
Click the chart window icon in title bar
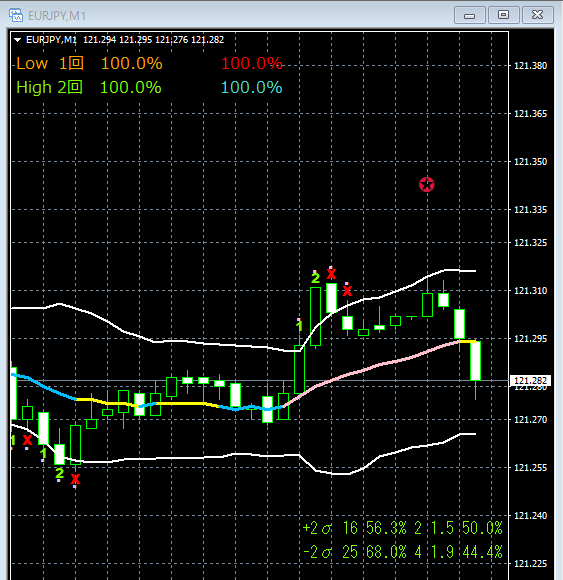(16, 16)
